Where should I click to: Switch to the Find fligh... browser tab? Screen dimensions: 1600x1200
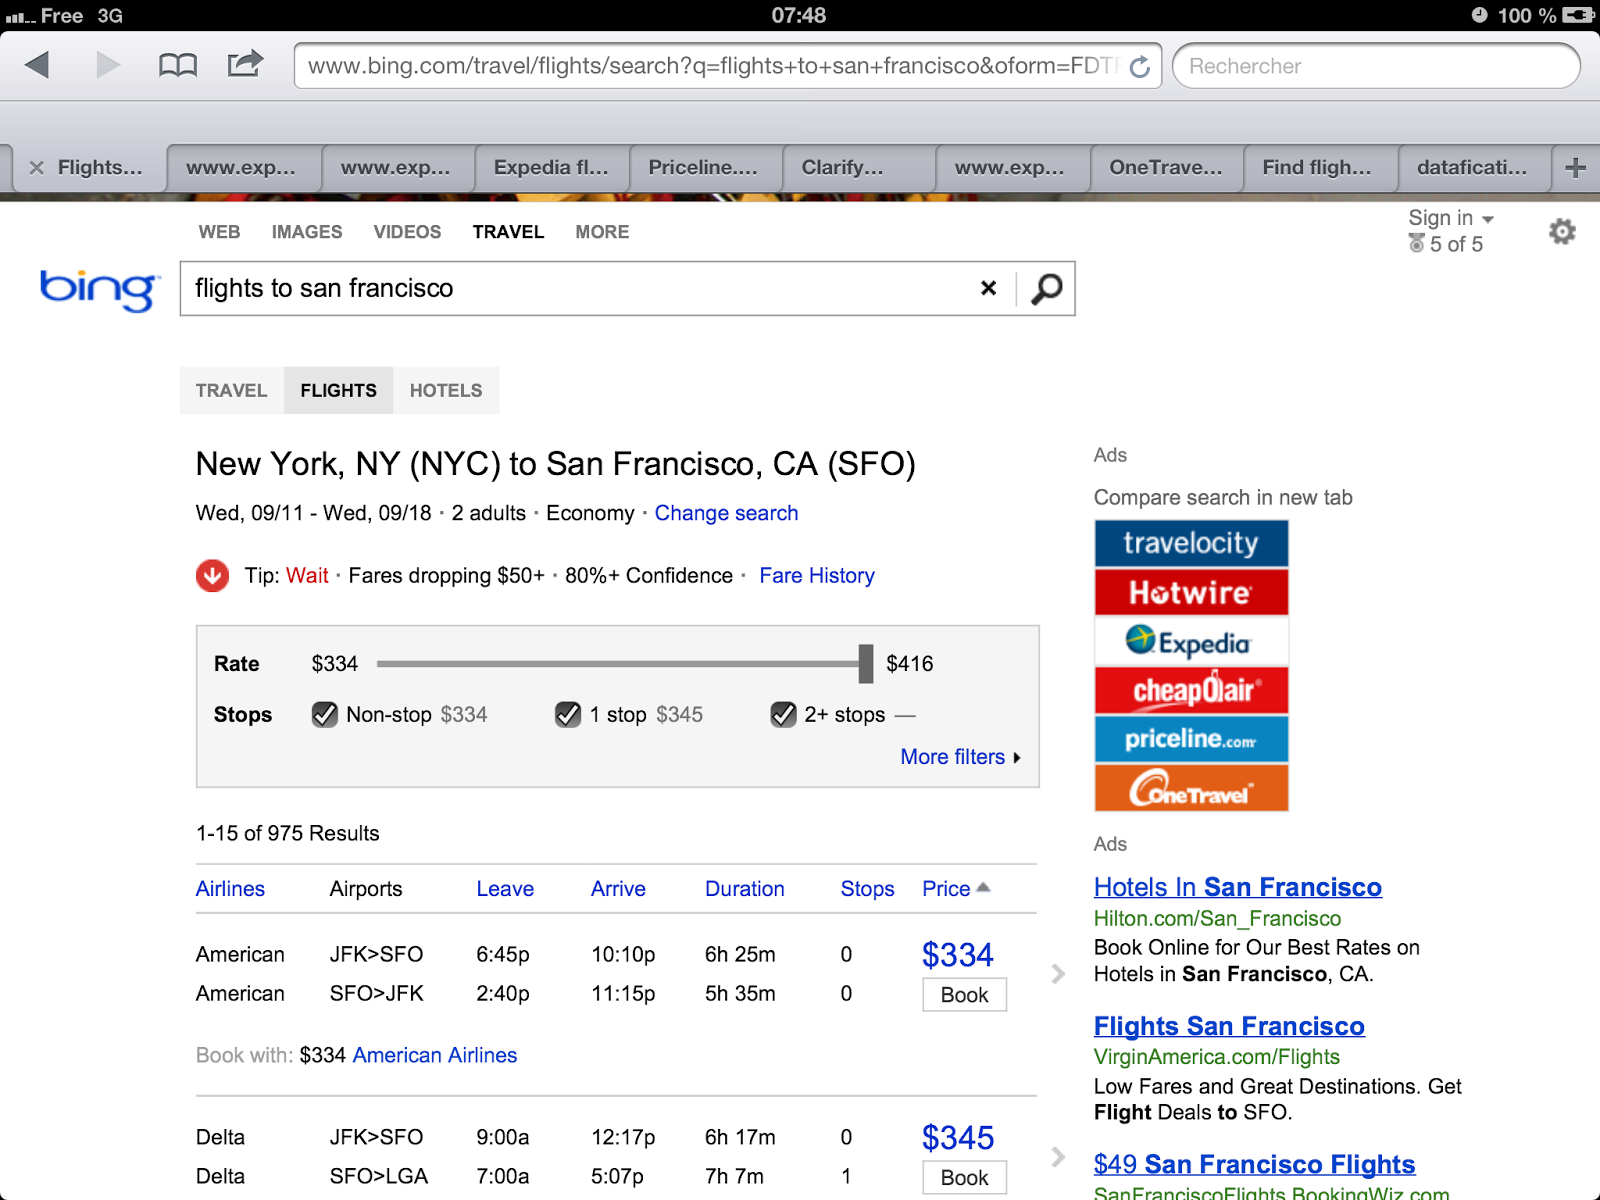(x=1319, y=168)
